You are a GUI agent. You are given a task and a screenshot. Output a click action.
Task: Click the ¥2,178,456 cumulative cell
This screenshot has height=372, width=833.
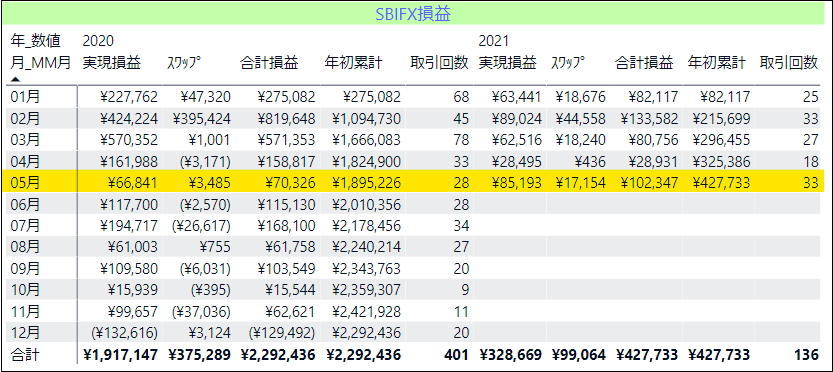[366, 225]
